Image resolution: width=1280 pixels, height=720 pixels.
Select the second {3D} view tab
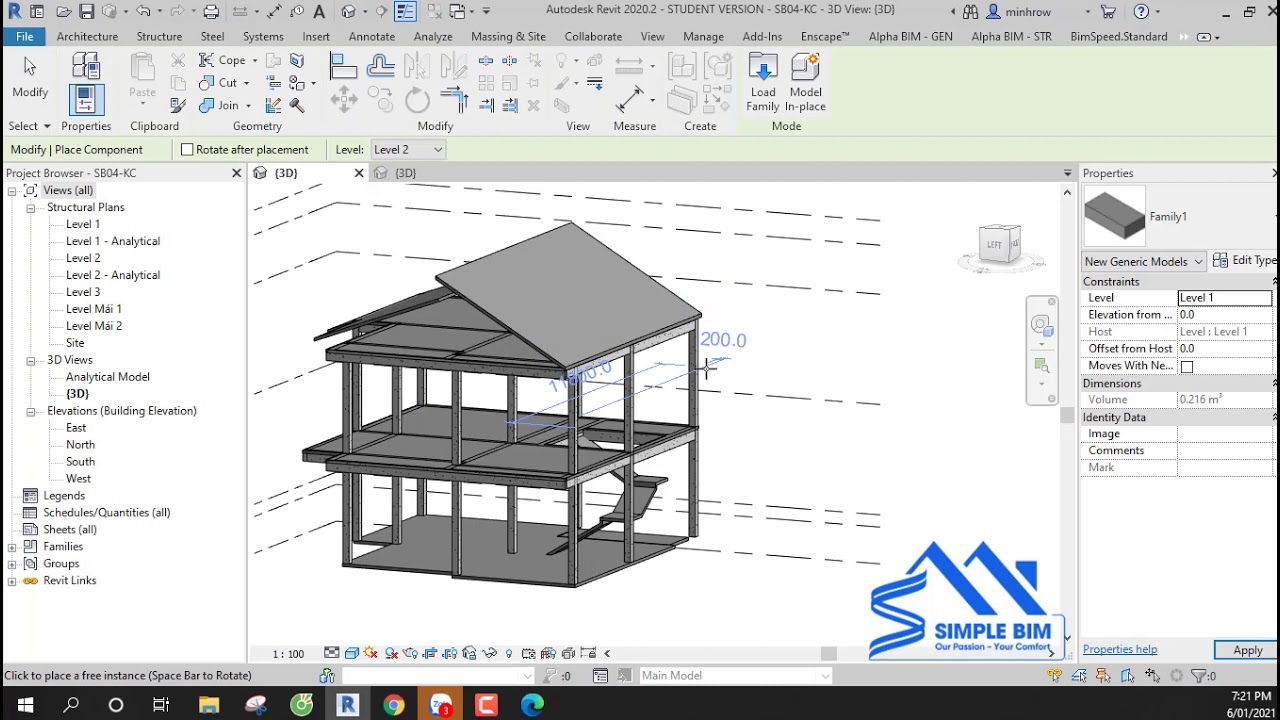(x=405, y=173)
